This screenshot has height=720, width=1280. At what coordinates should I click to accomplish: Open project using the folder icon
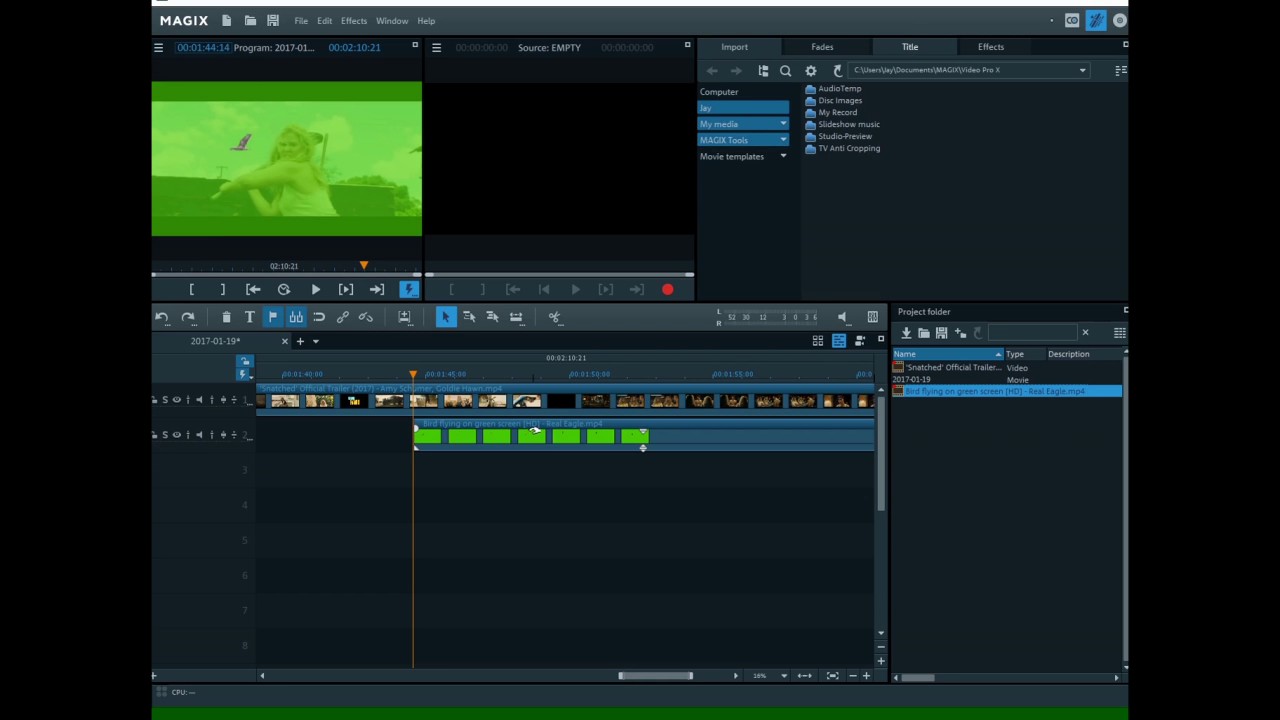click(x=250, y=20)
